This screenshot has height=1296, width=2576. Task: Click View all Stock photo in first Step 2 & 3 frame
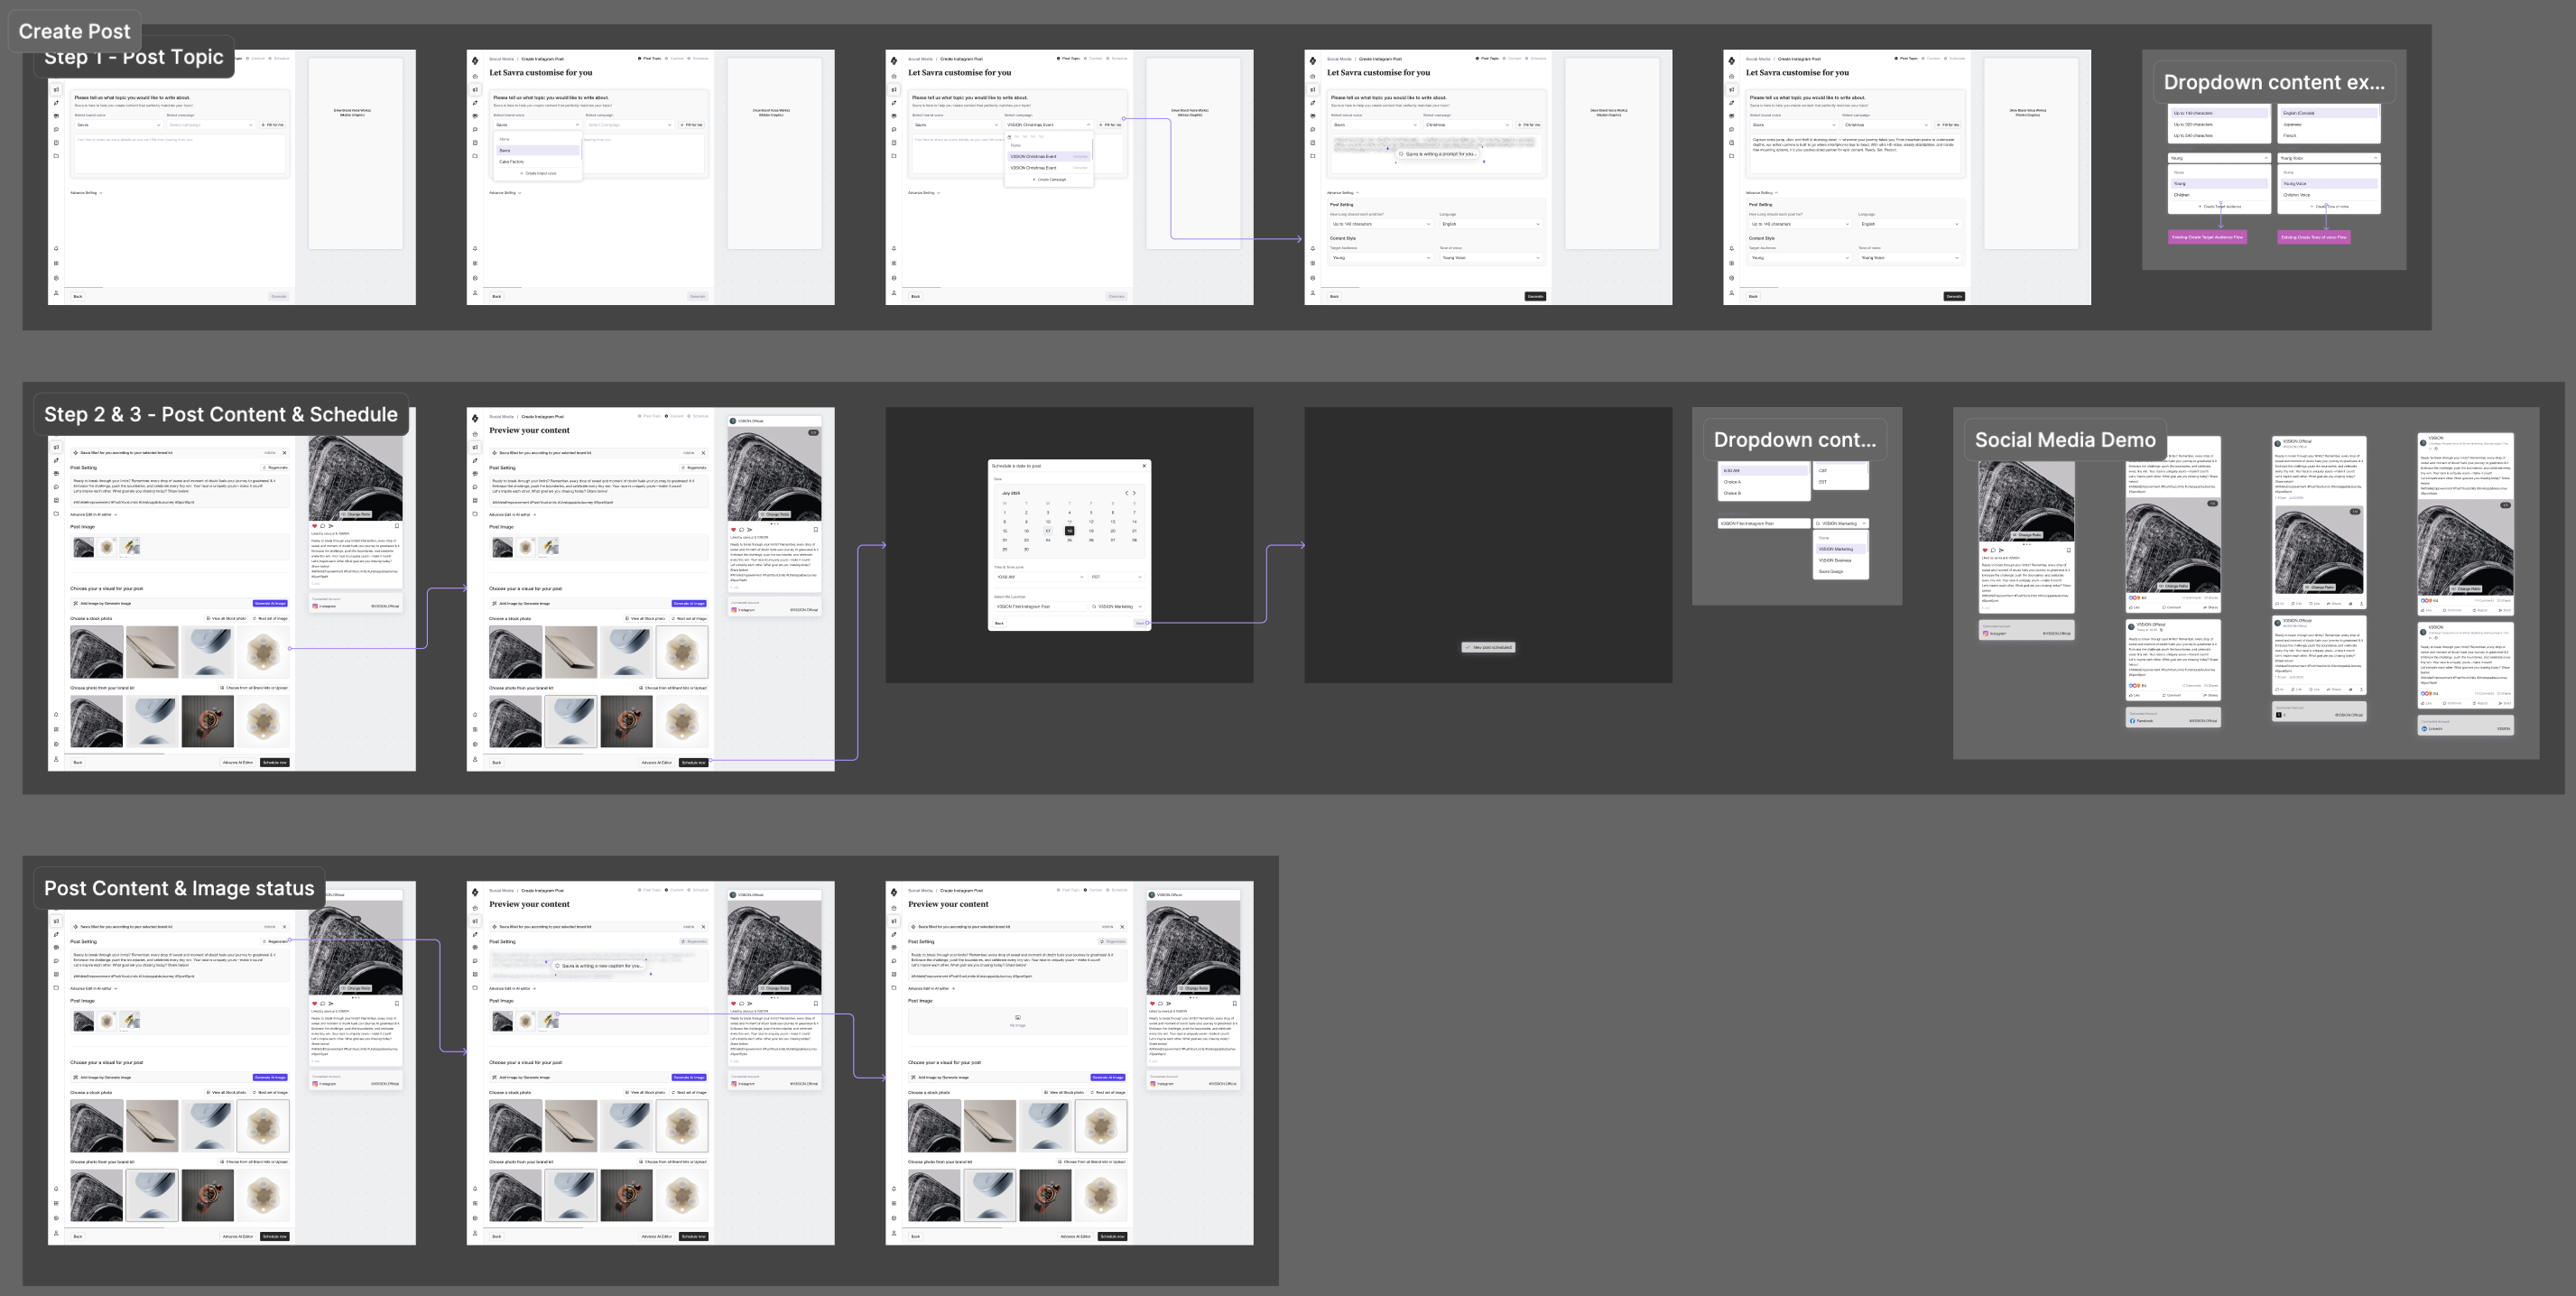coord(226,618)
